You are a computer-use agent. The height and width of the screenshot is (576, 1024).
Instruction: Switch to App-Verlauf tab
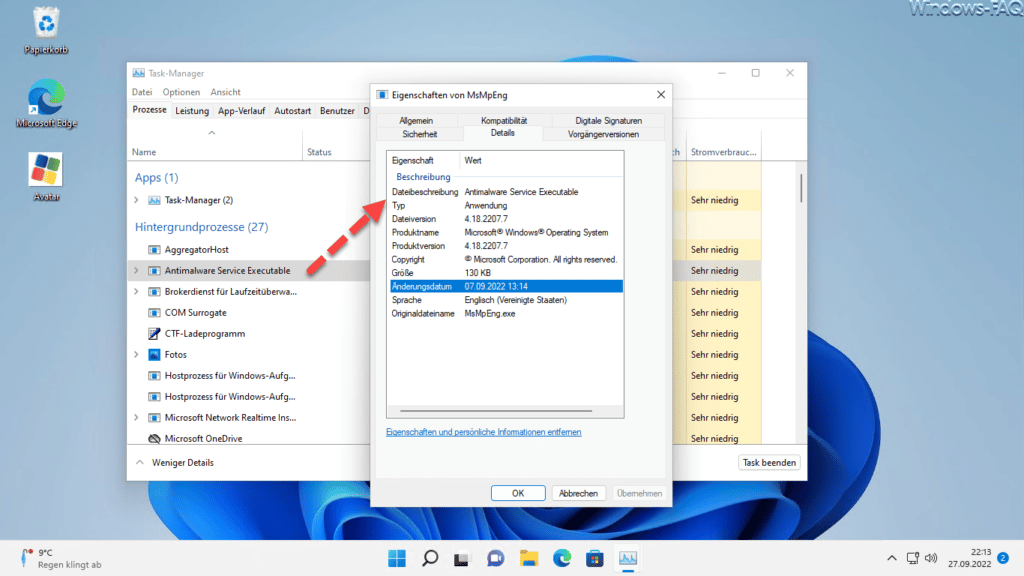tap(242, 111)
